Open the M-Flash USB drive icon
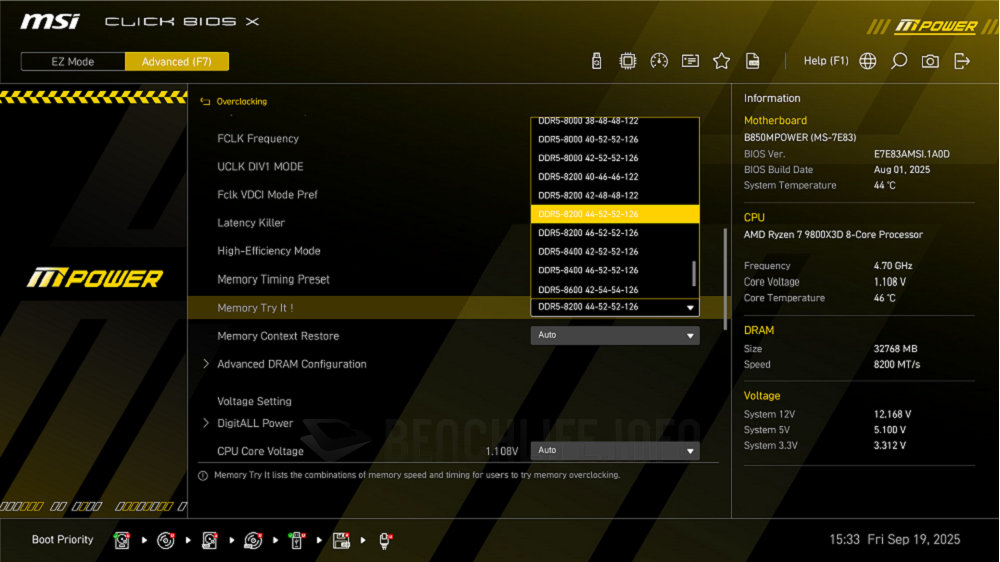The image size is (1000, 562). click(x=596, y=61)
